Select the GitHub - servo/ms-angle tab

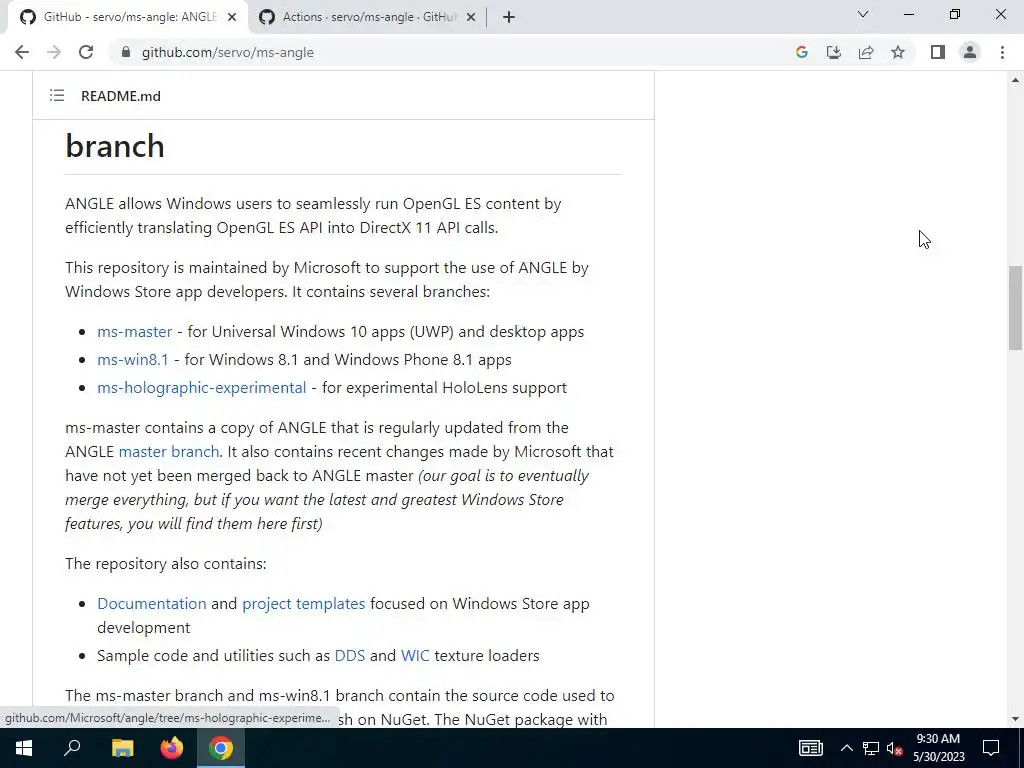(127, 17)
